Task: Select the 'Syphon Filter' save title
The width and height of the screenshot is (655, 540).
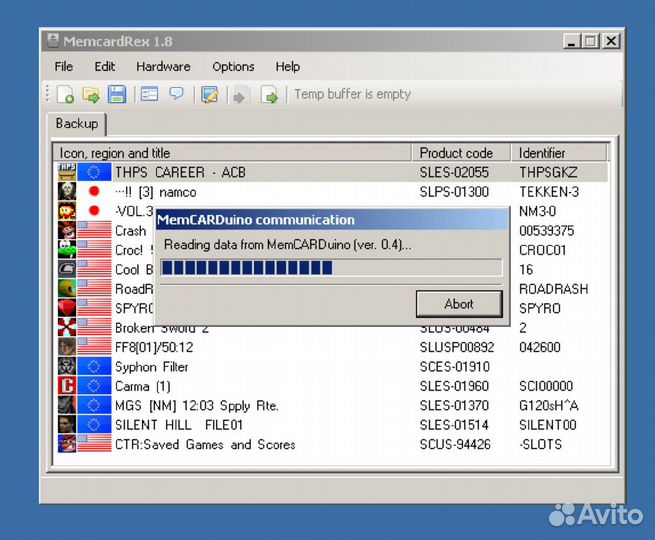Action: click(152, 367)
